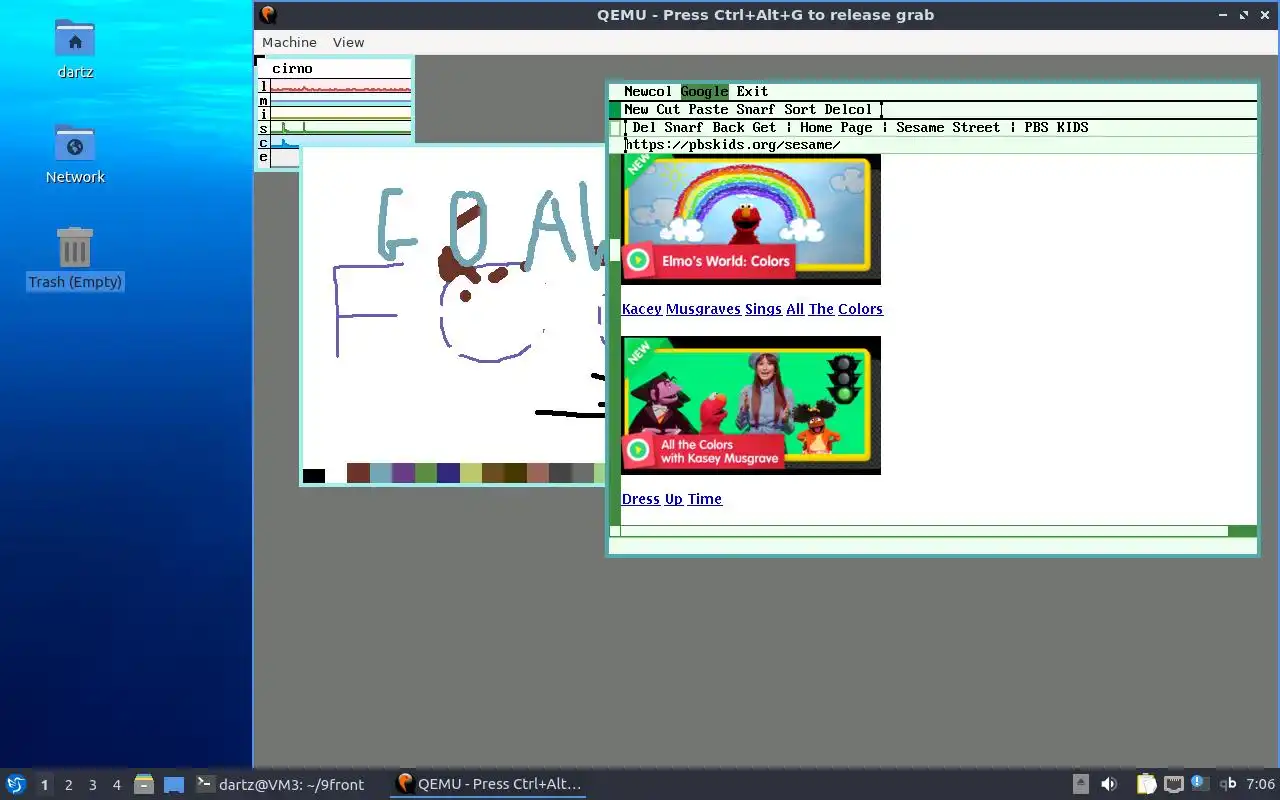
Task: Pick the navy blue swatch in the palette
Action: tap(448, 473)
